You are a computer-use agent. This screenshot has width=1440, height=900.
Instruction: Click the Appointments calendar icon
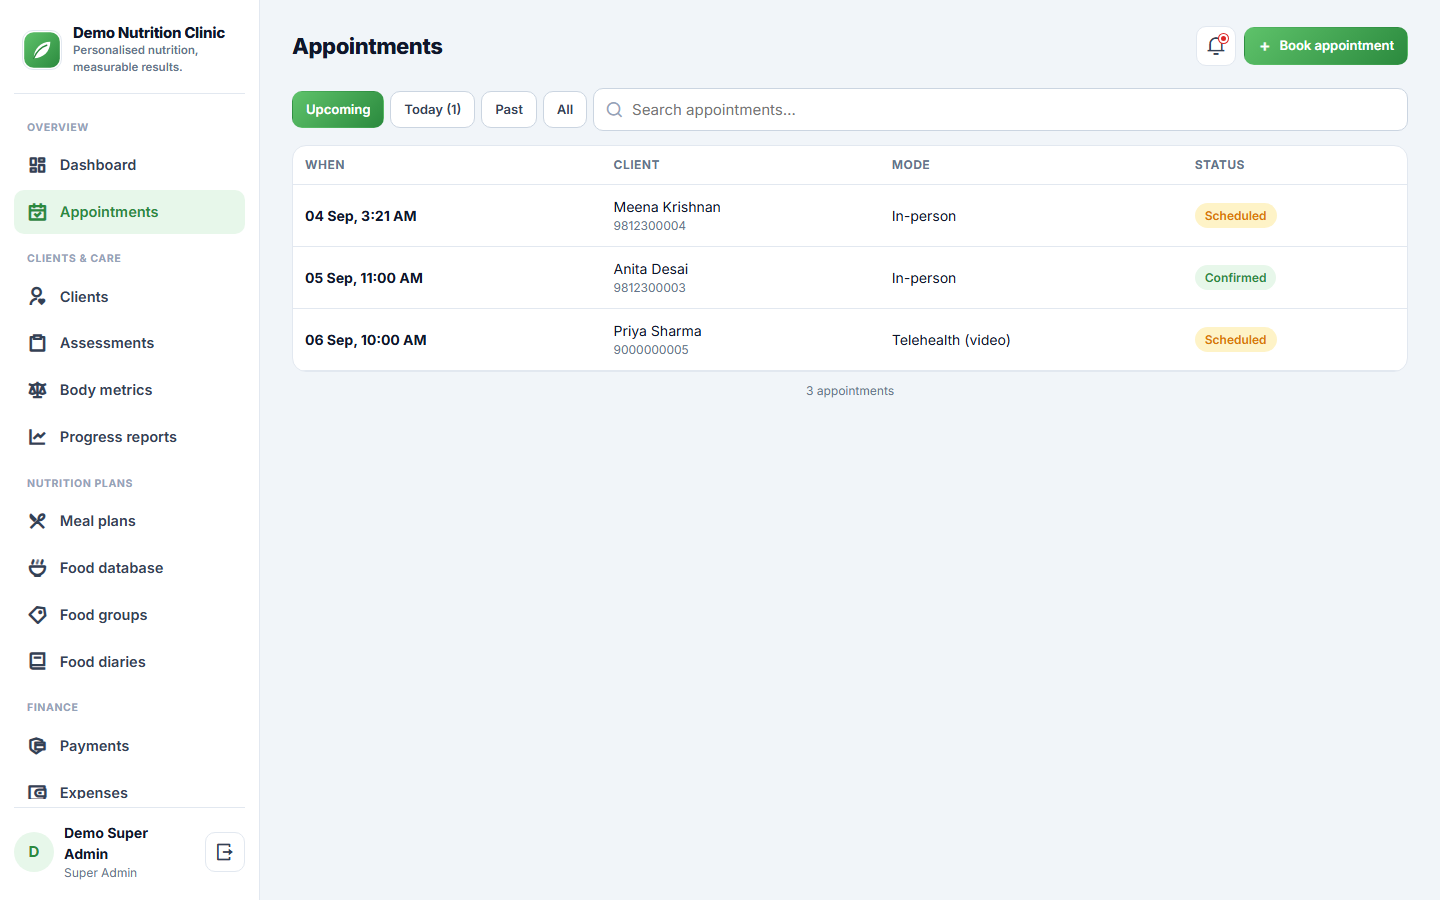pyautogui.click(x=37, y=212)
